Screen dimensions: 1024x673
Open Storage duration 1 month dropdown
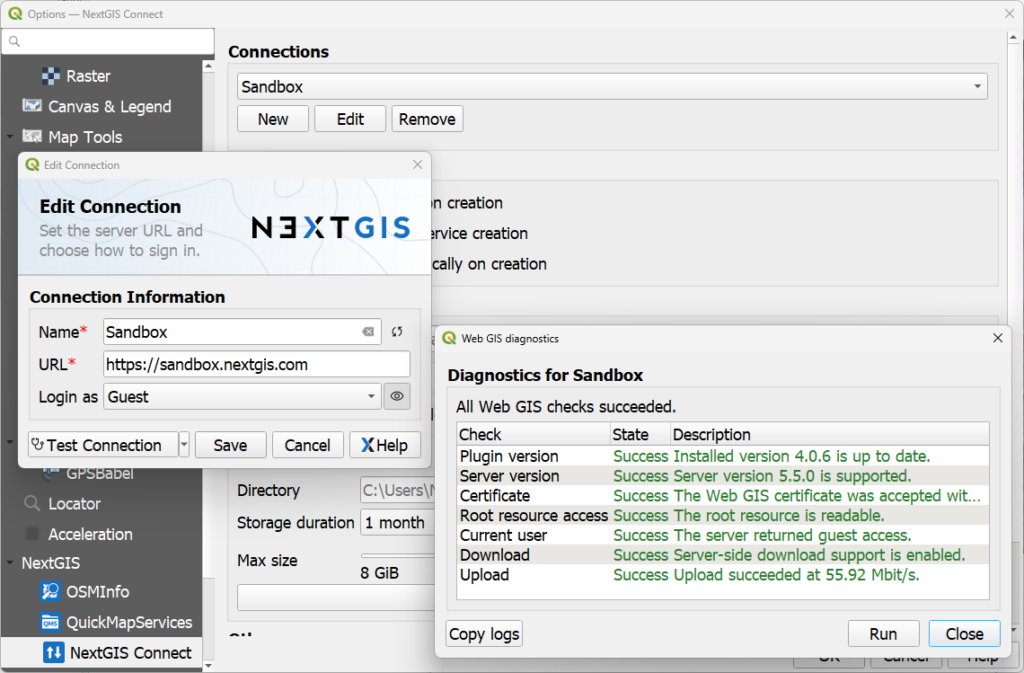[x=397, y=523]
